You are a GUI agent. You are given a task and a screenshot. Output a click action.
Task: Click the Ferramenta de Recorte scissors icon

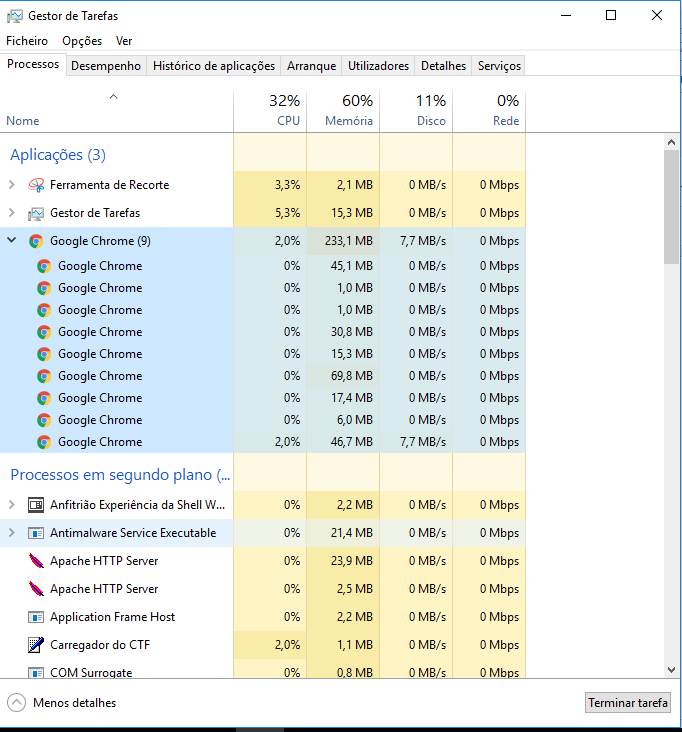[36, 185]
